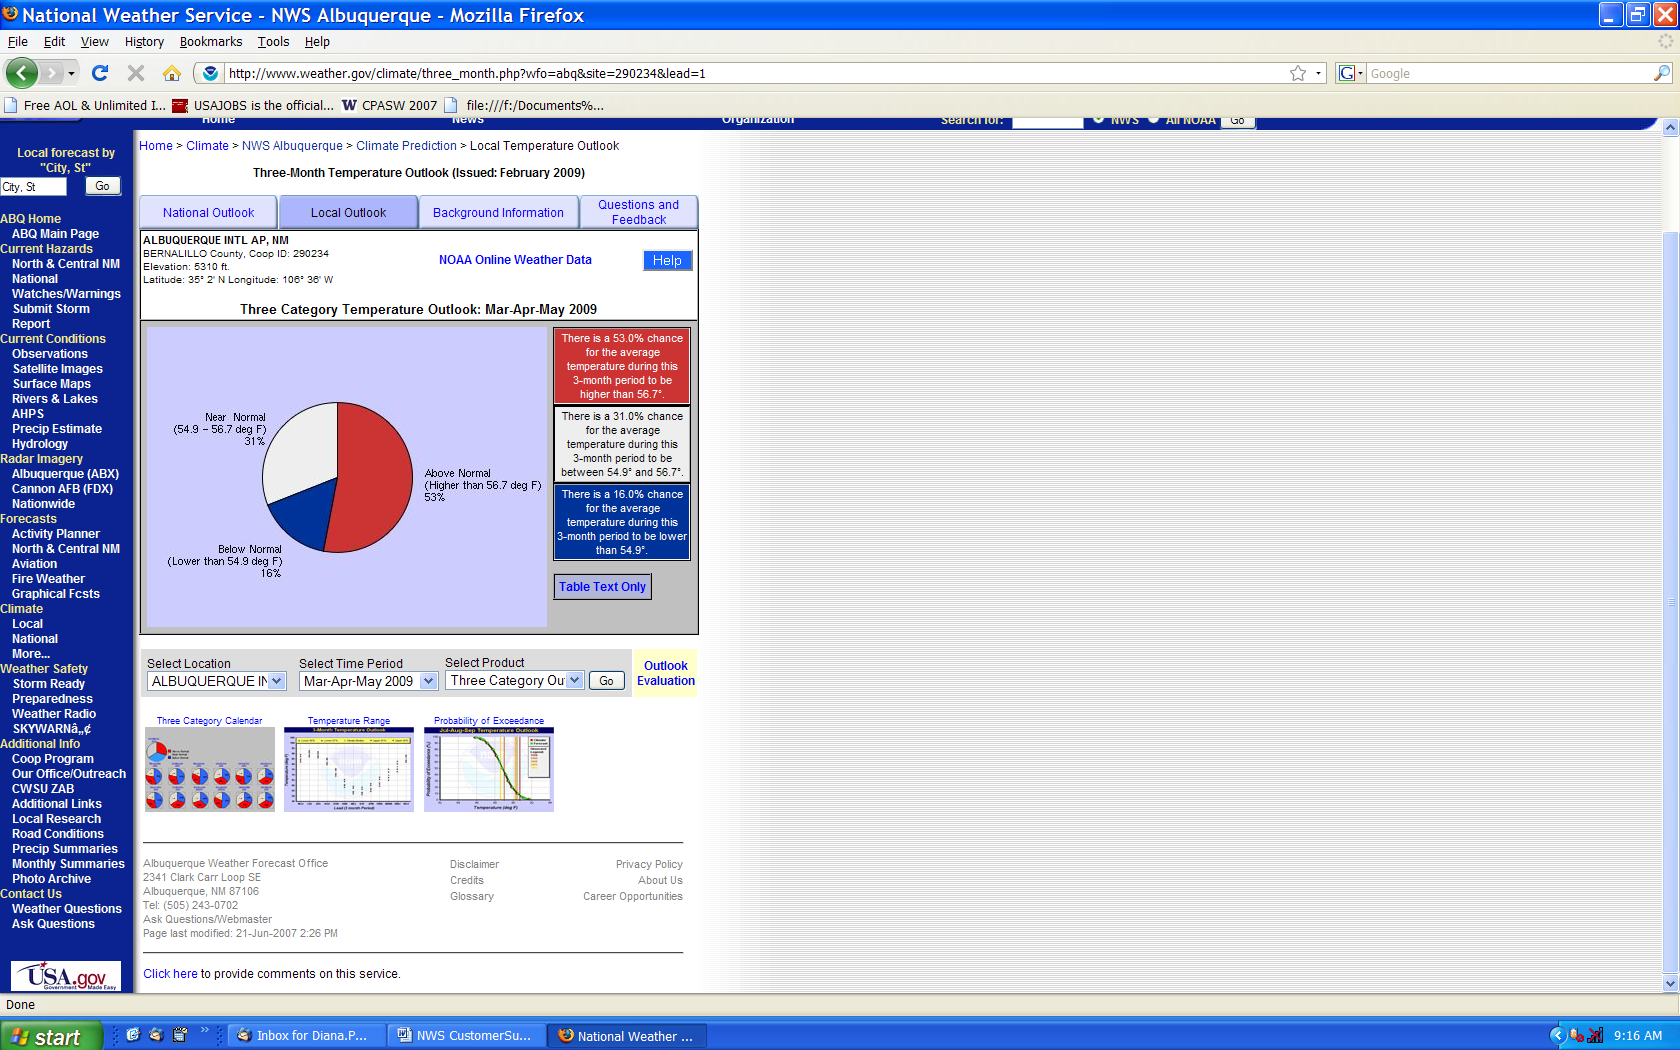Open the Probability of Exceedance thumbnail
Screen dimensions: 1680x1050
(489, 768)
